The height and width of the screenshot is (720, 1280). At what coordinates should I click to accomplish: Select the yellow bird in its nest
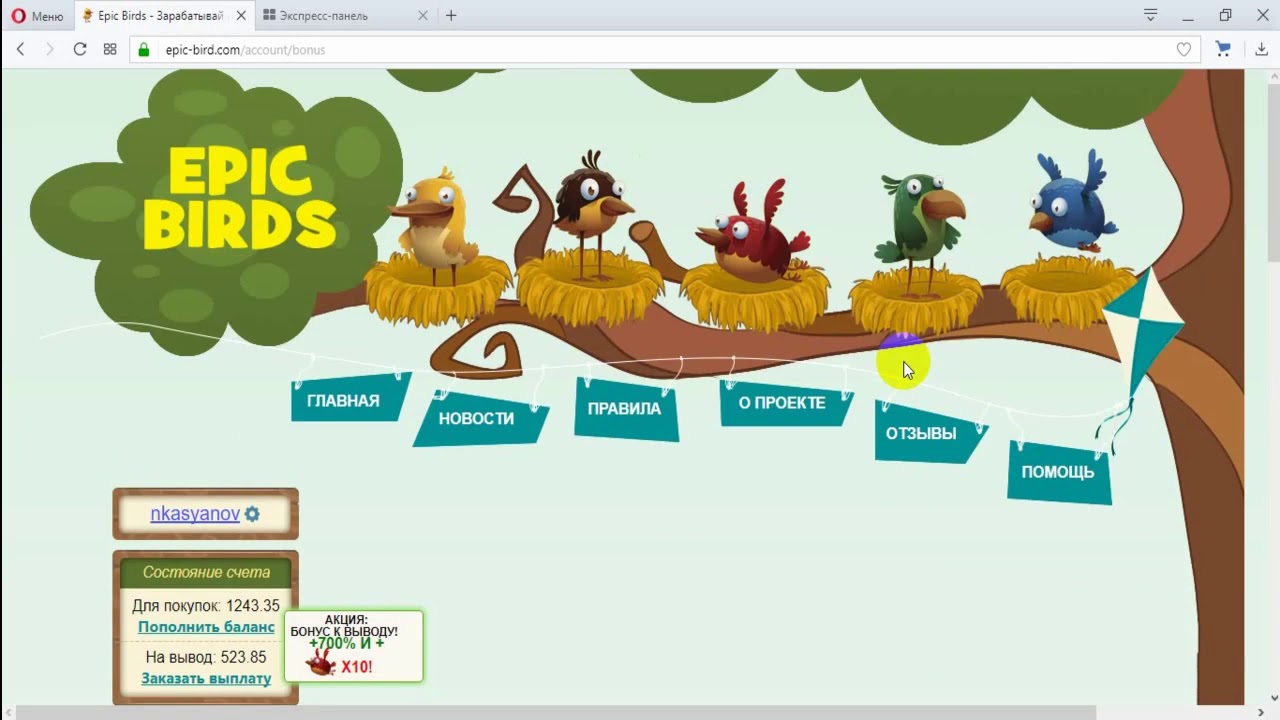[436, 248]
